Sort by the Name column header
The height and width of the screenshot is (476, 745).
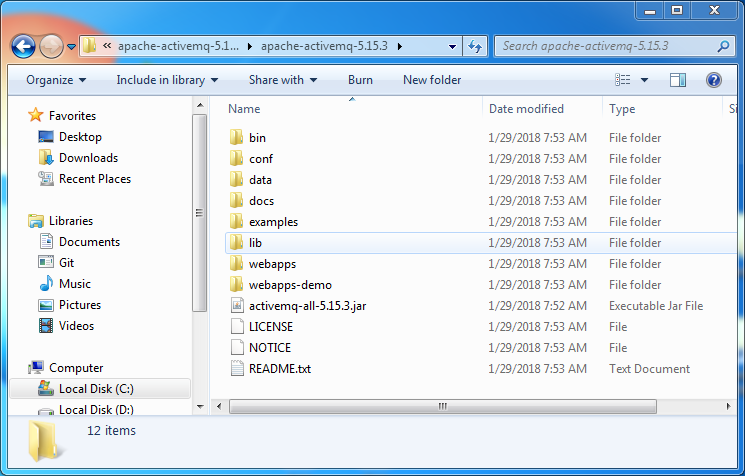point(244,109)
